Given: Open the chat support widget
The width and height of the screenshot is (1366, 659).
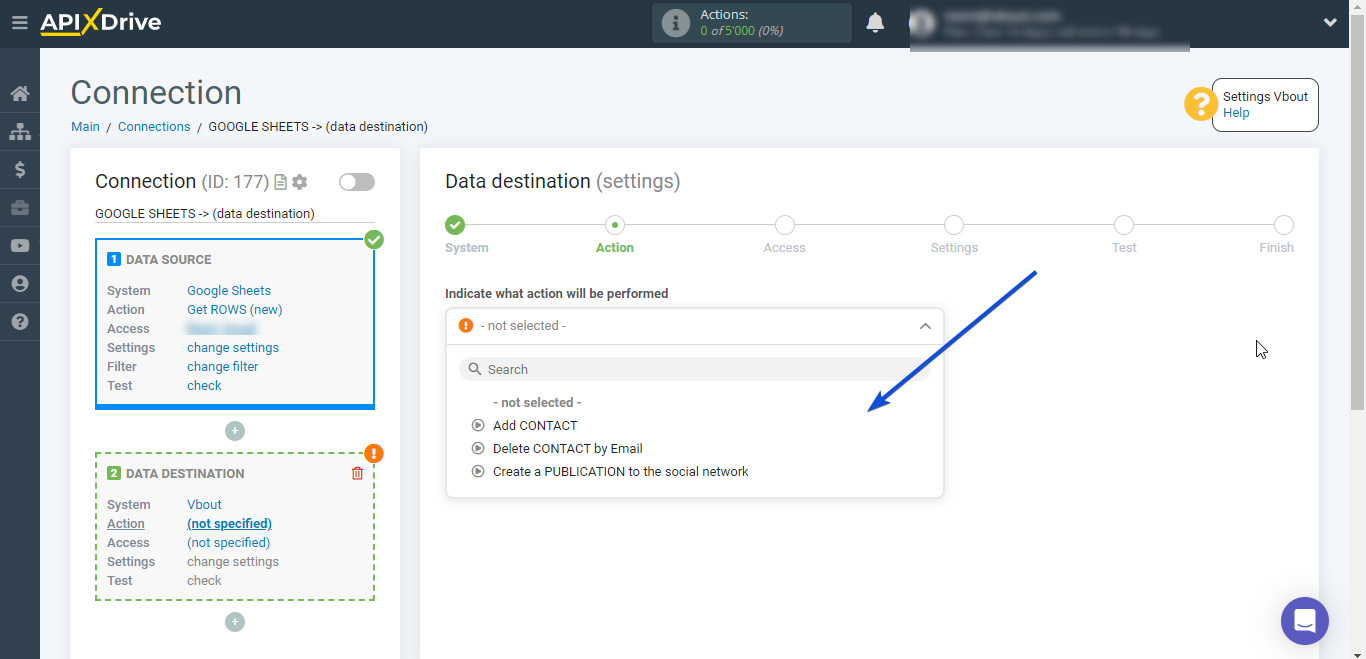Looking at the screenshot, I should (1305, 621).
